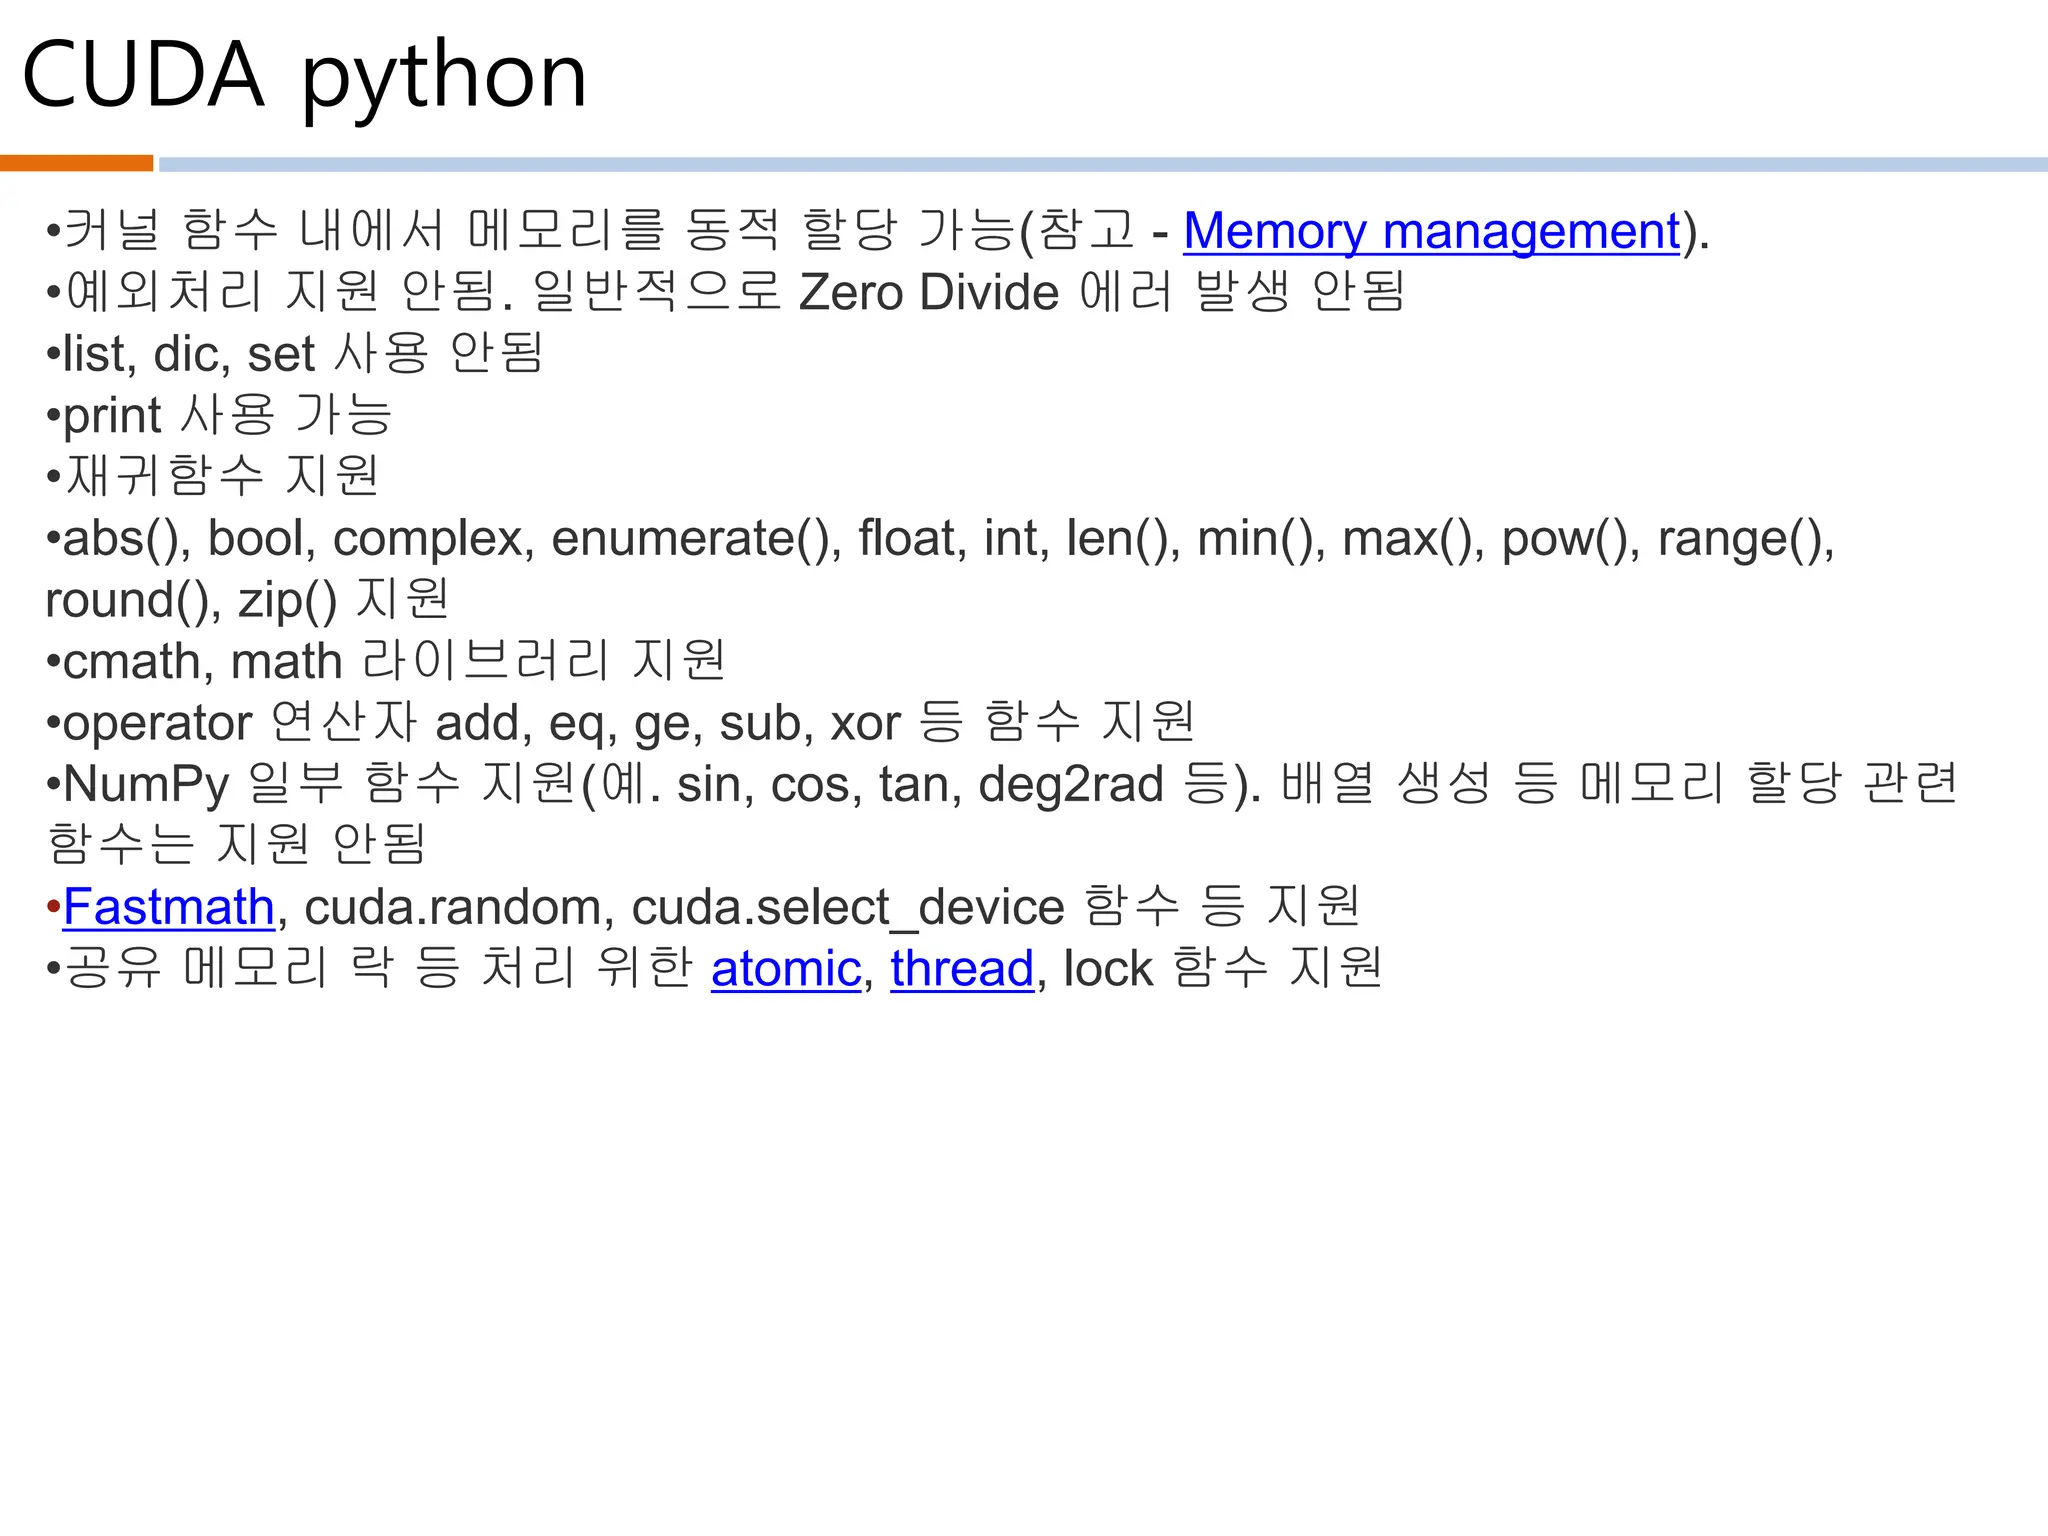Click the deg2rad text
Viewport: 2048px width, 1536px height.
[x=1070, y=784]
